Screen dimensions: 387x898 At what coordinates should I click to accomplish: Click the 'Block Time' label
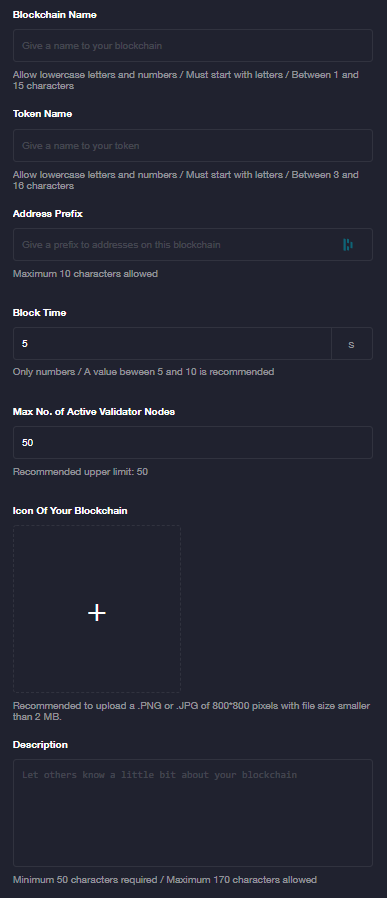40,313
